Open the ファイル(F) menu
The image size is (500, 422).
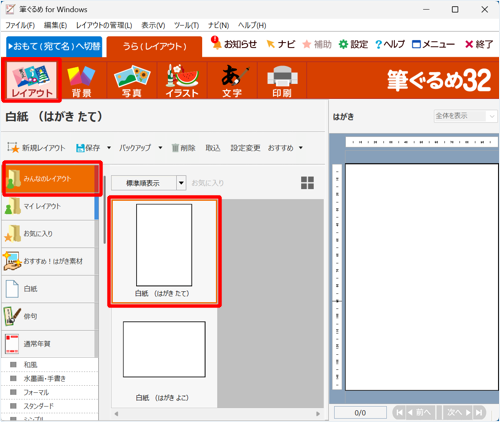coord(20,25)
